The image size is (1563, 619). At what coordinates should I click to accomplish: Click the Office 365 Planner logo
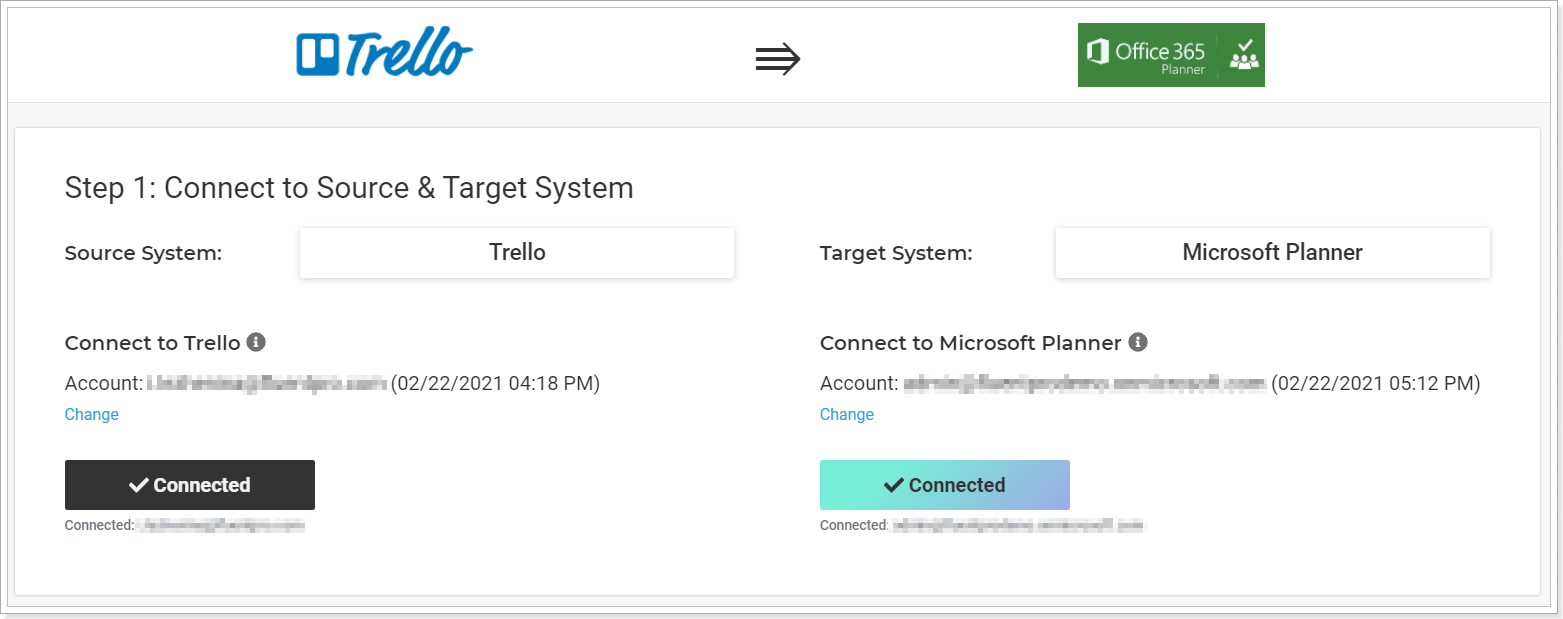click(x=1171, y=55)
